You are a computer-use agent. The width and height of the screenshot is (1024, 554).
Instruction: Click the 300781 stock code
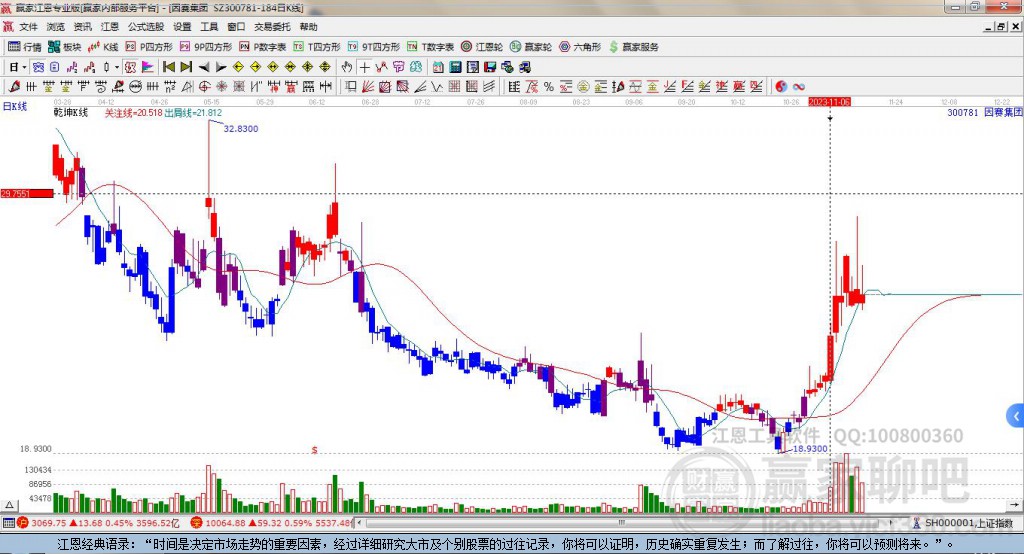click(963, 112)
